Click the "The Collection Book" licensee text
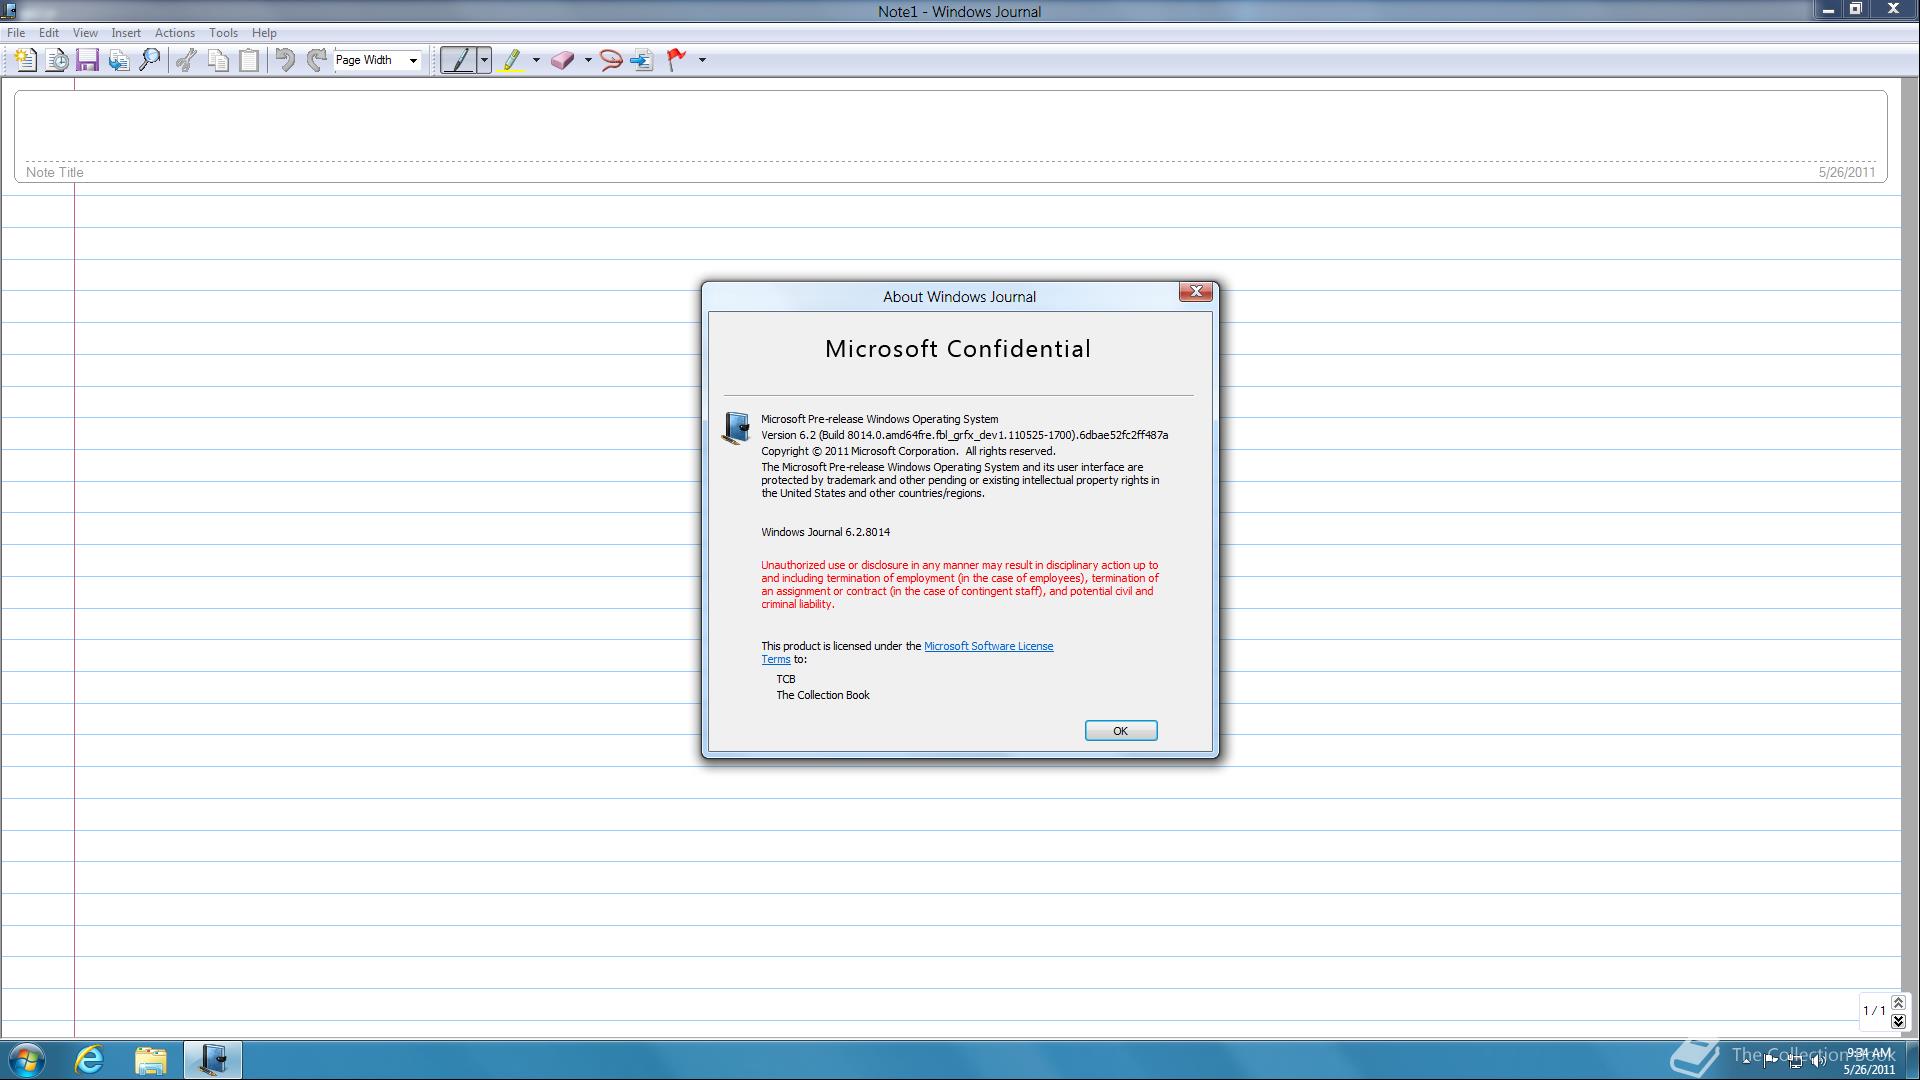This screenshot has width=1920, height=1080. point(823,695)
